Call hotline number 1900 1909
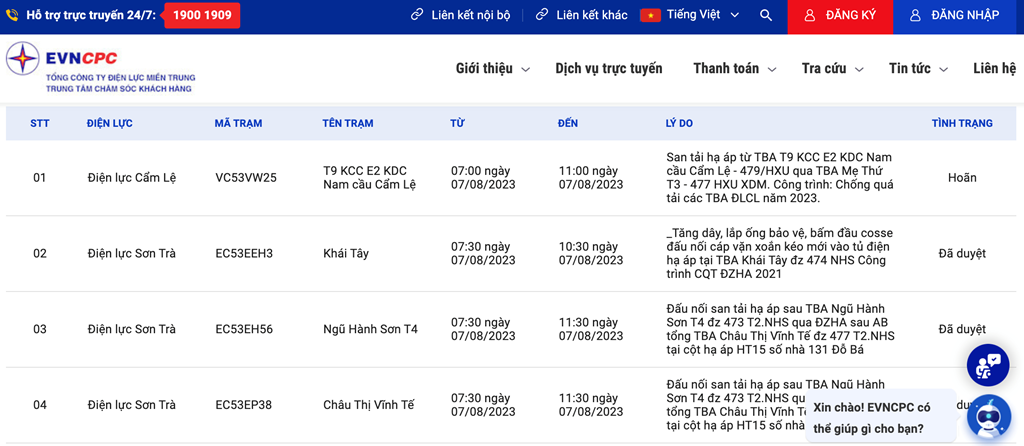 click(x=201, y=16)
